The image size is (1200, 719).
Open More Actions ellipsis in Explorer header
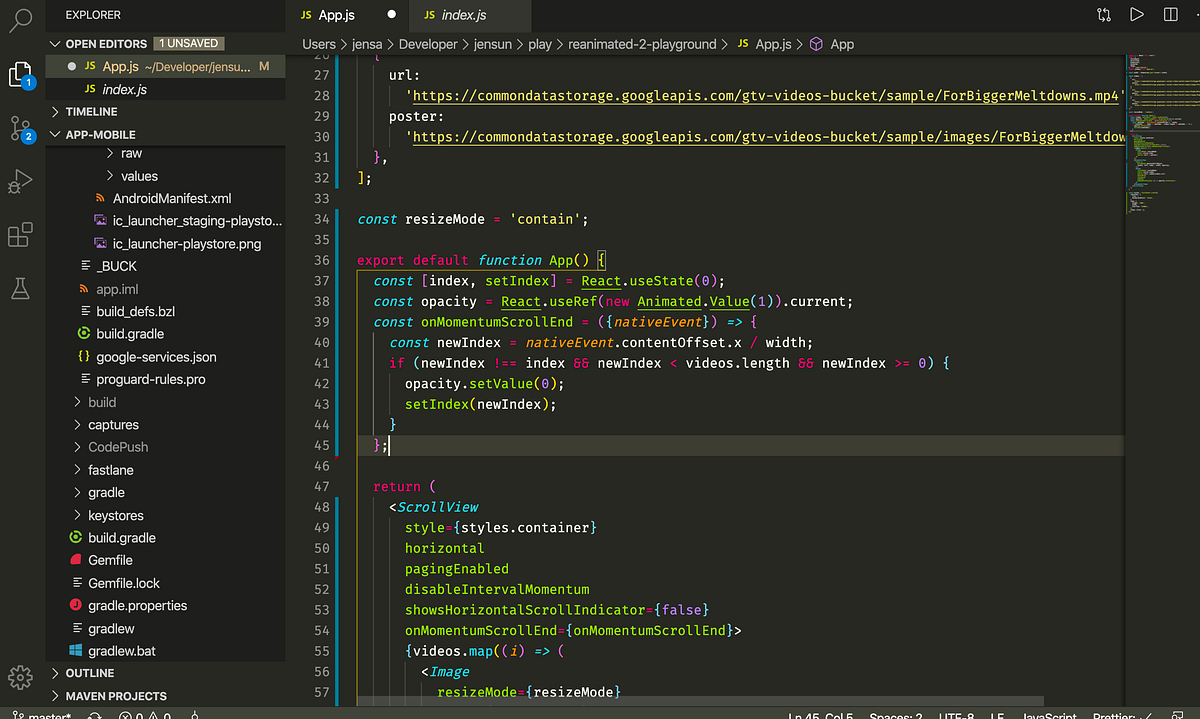pos(265,15)
